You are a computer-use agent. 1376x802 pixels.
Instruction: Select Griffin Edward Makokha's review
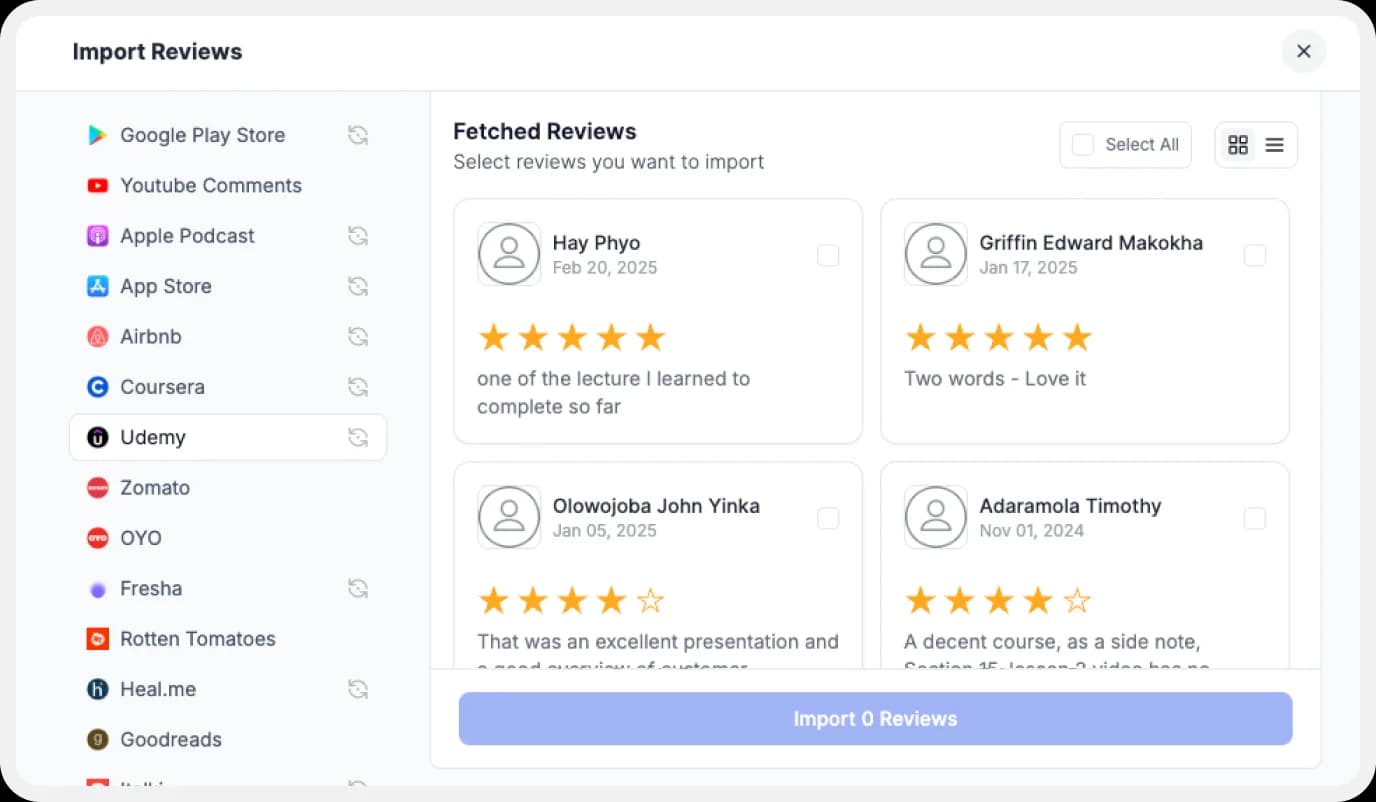(x=1255, y=256)
